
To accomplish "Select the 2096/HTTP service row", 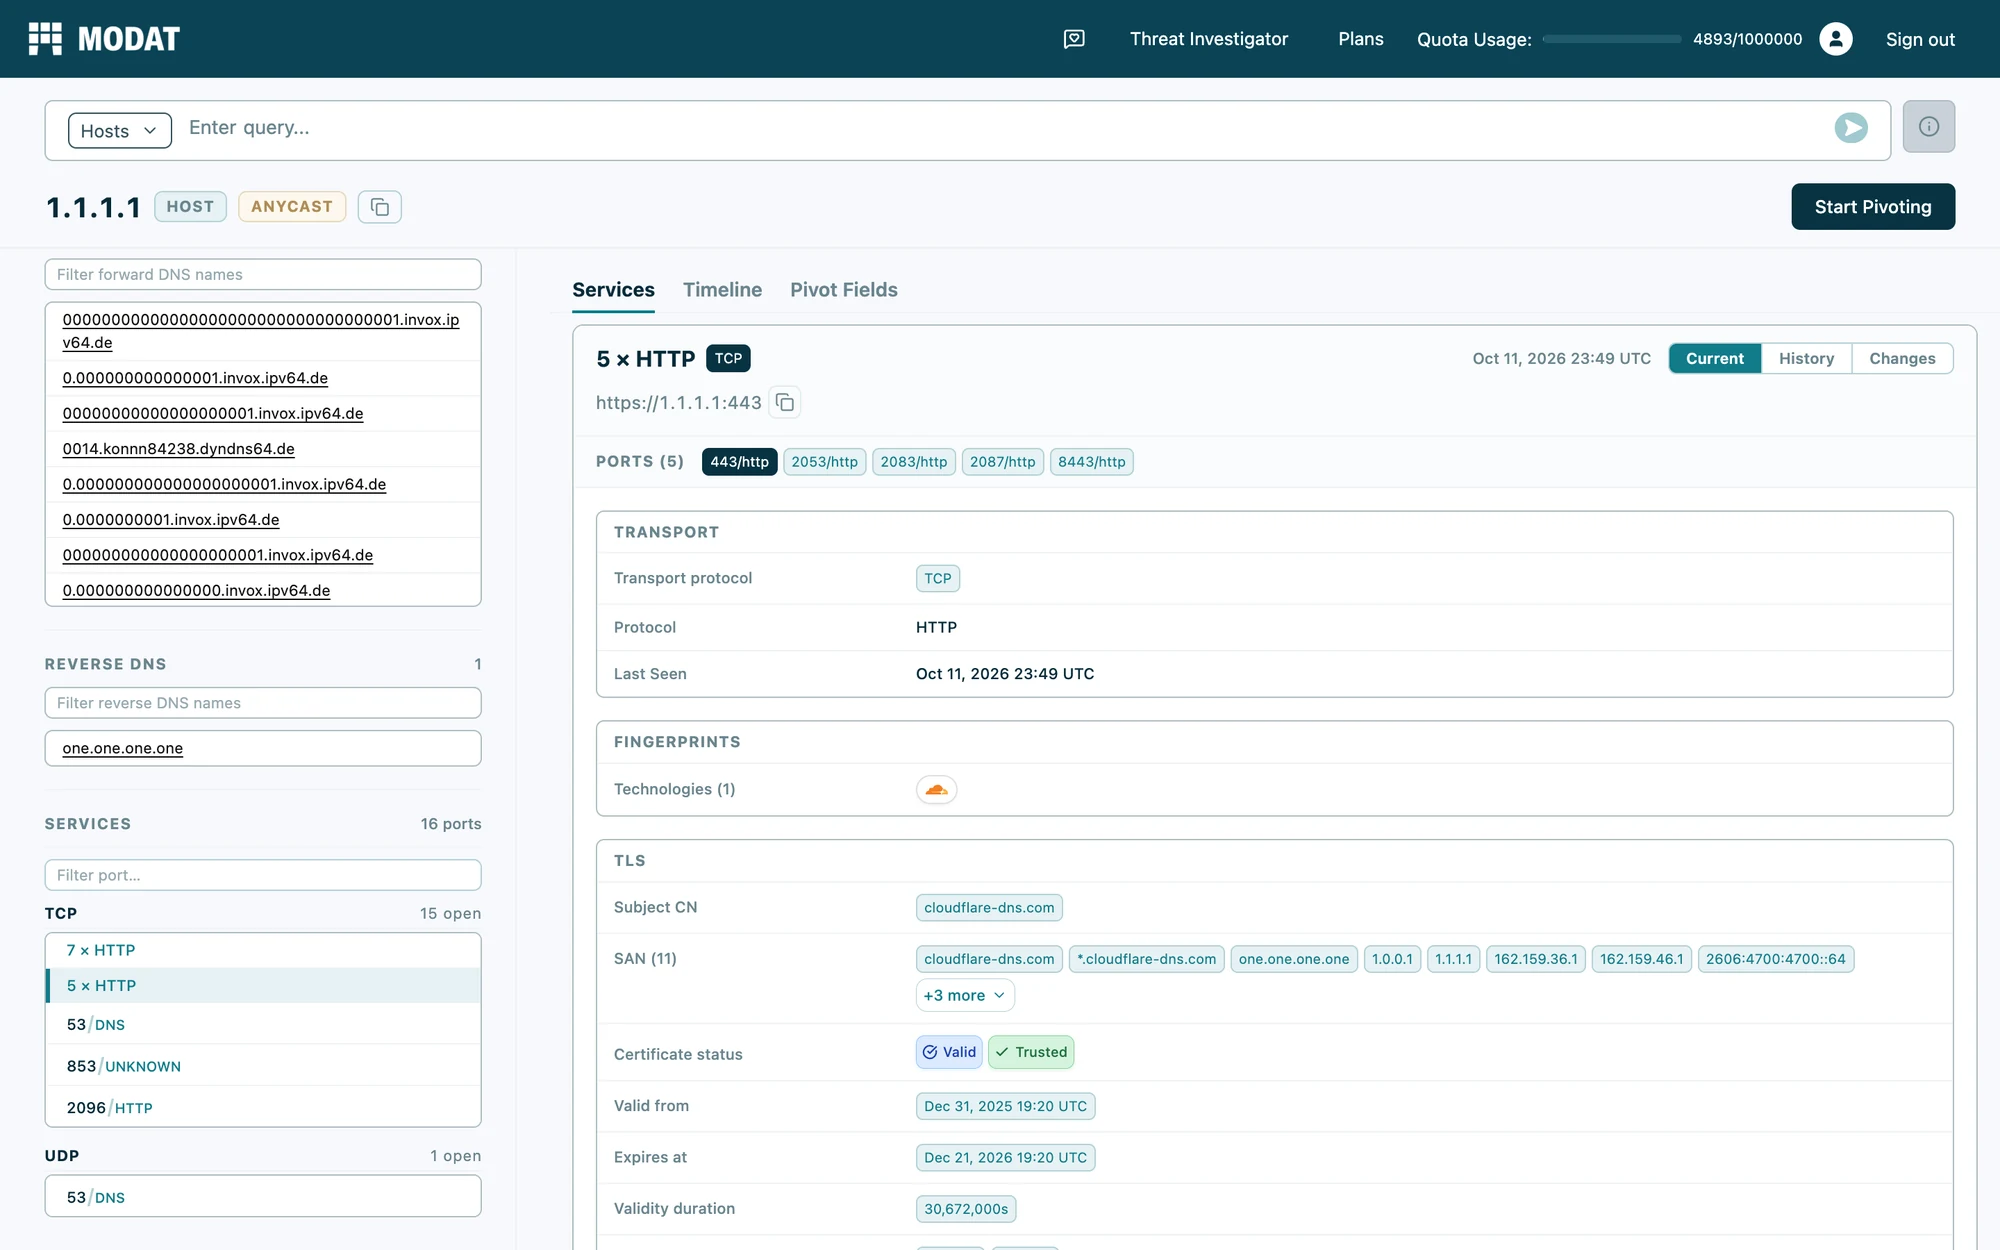I will click(x=263, y=1107).
